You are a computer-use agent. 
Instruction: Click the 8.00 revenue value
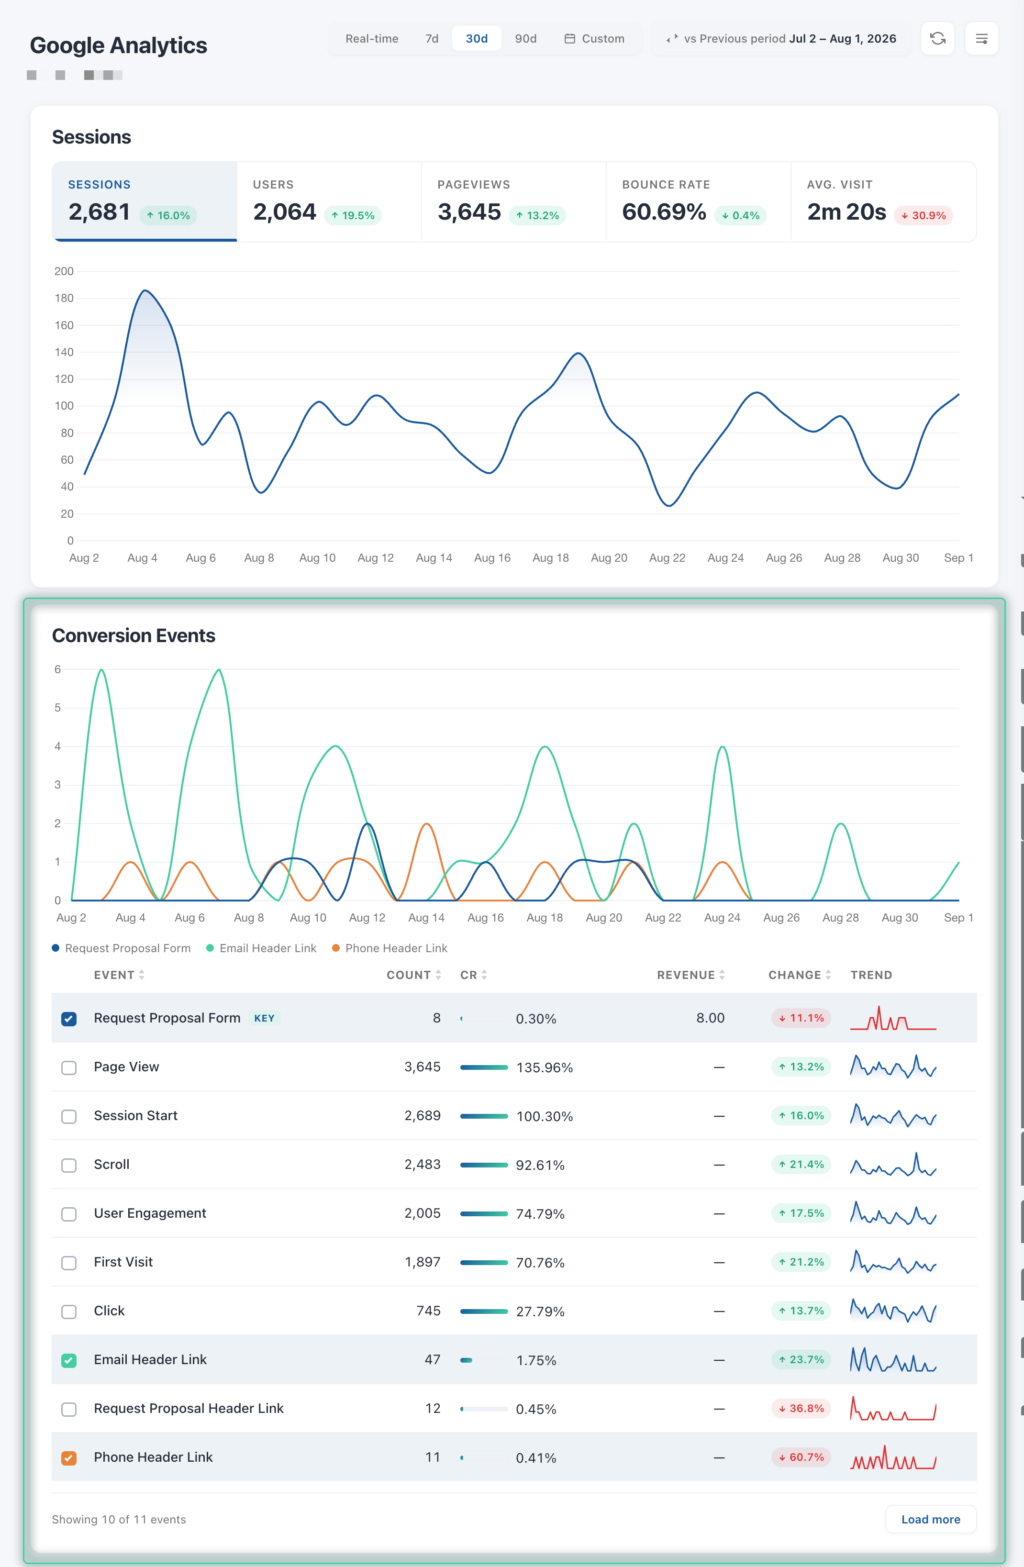(x=711, y=1018)
